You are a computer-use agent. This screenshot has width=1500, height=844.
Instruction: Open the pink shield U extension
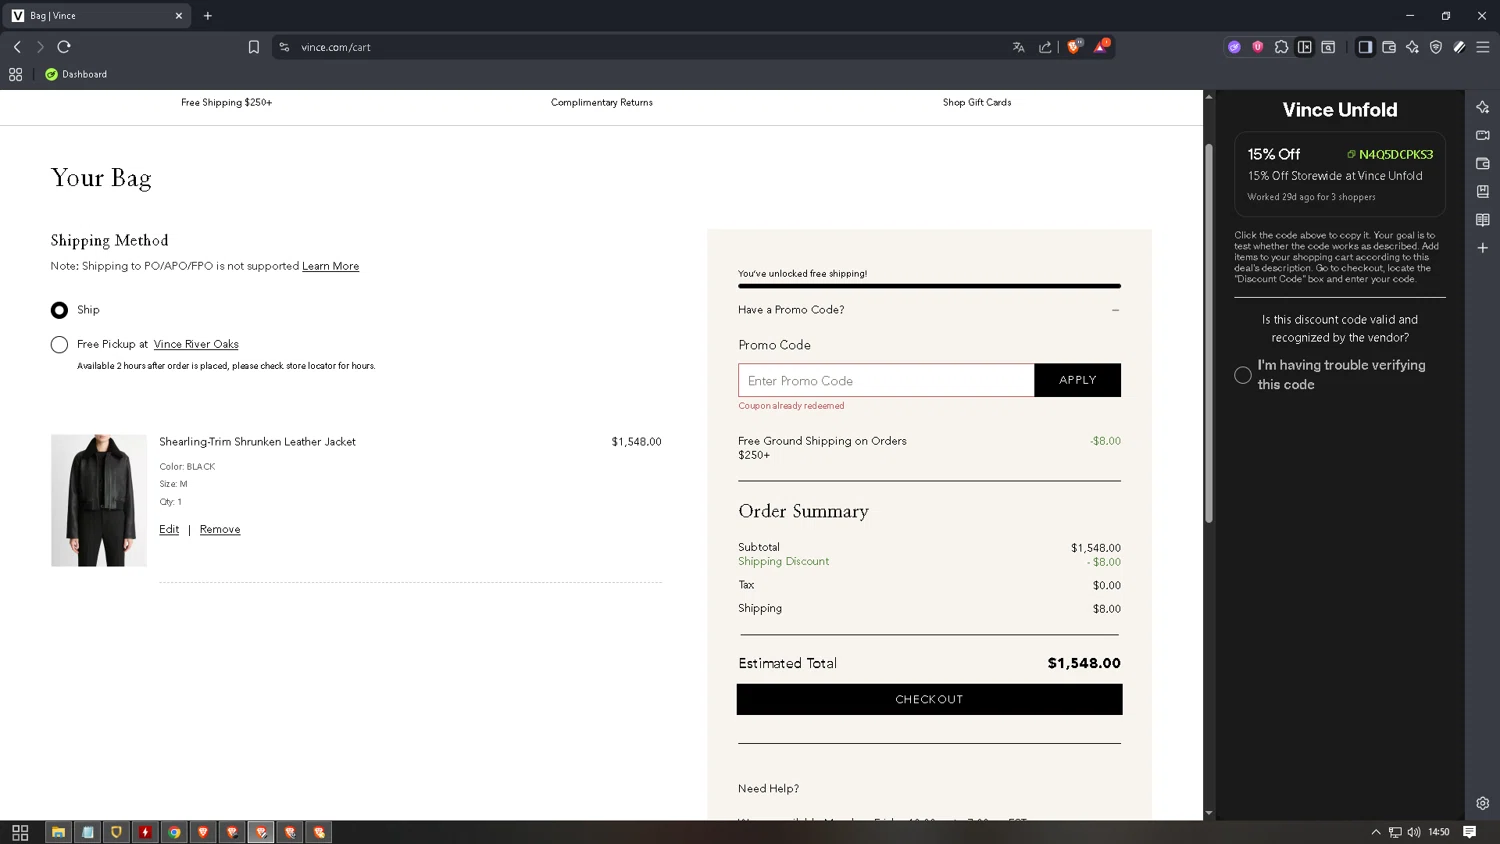coord(1258,47)
